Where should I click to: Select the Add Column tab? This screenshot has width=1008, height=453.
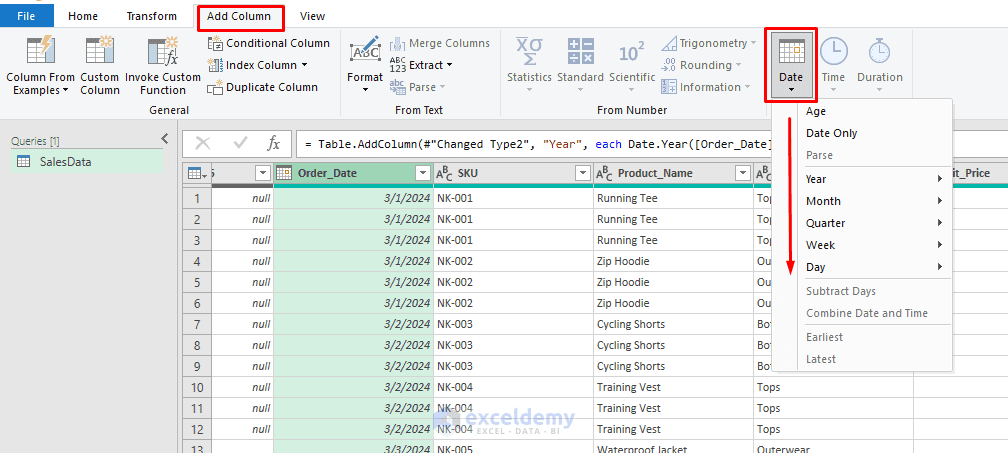pos(238,17)
